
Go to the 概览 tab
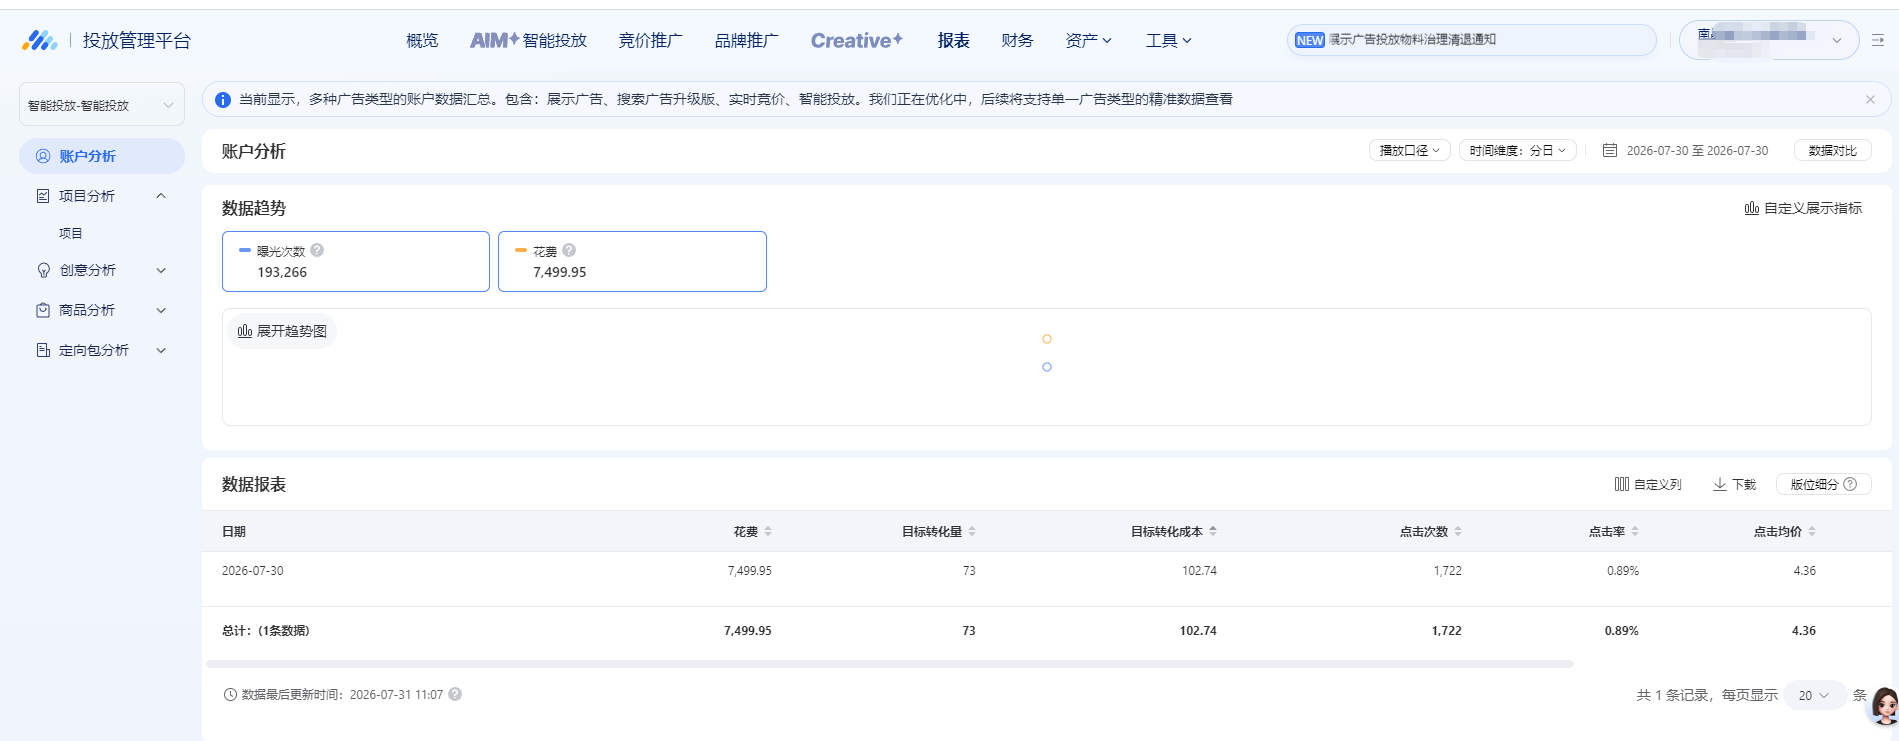[422, 40]
